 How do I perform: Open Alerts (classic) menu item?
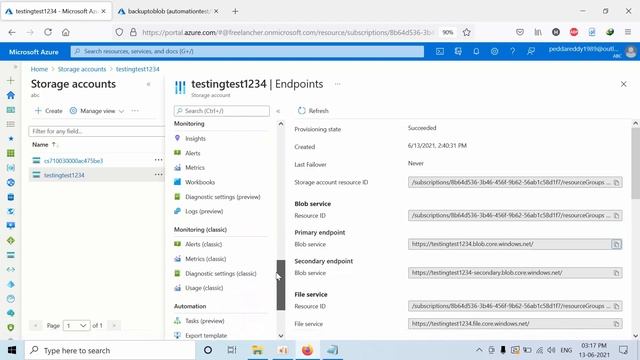pos(203,244)
